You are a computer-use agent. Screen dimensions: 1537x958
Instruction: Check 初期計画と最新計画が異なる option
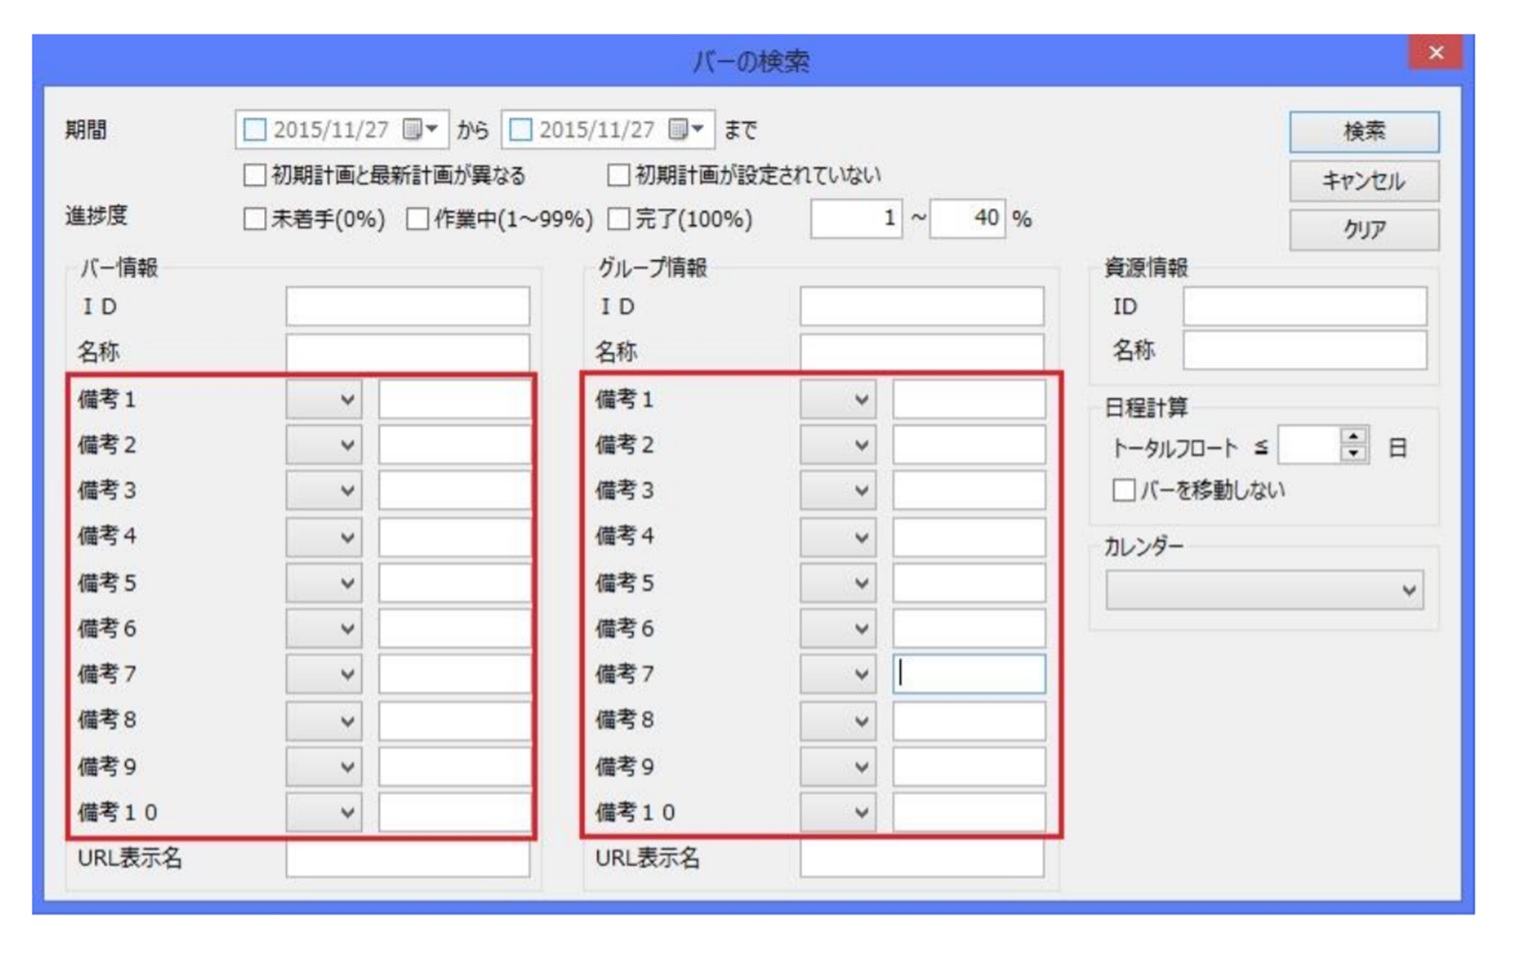pos(255,176)
